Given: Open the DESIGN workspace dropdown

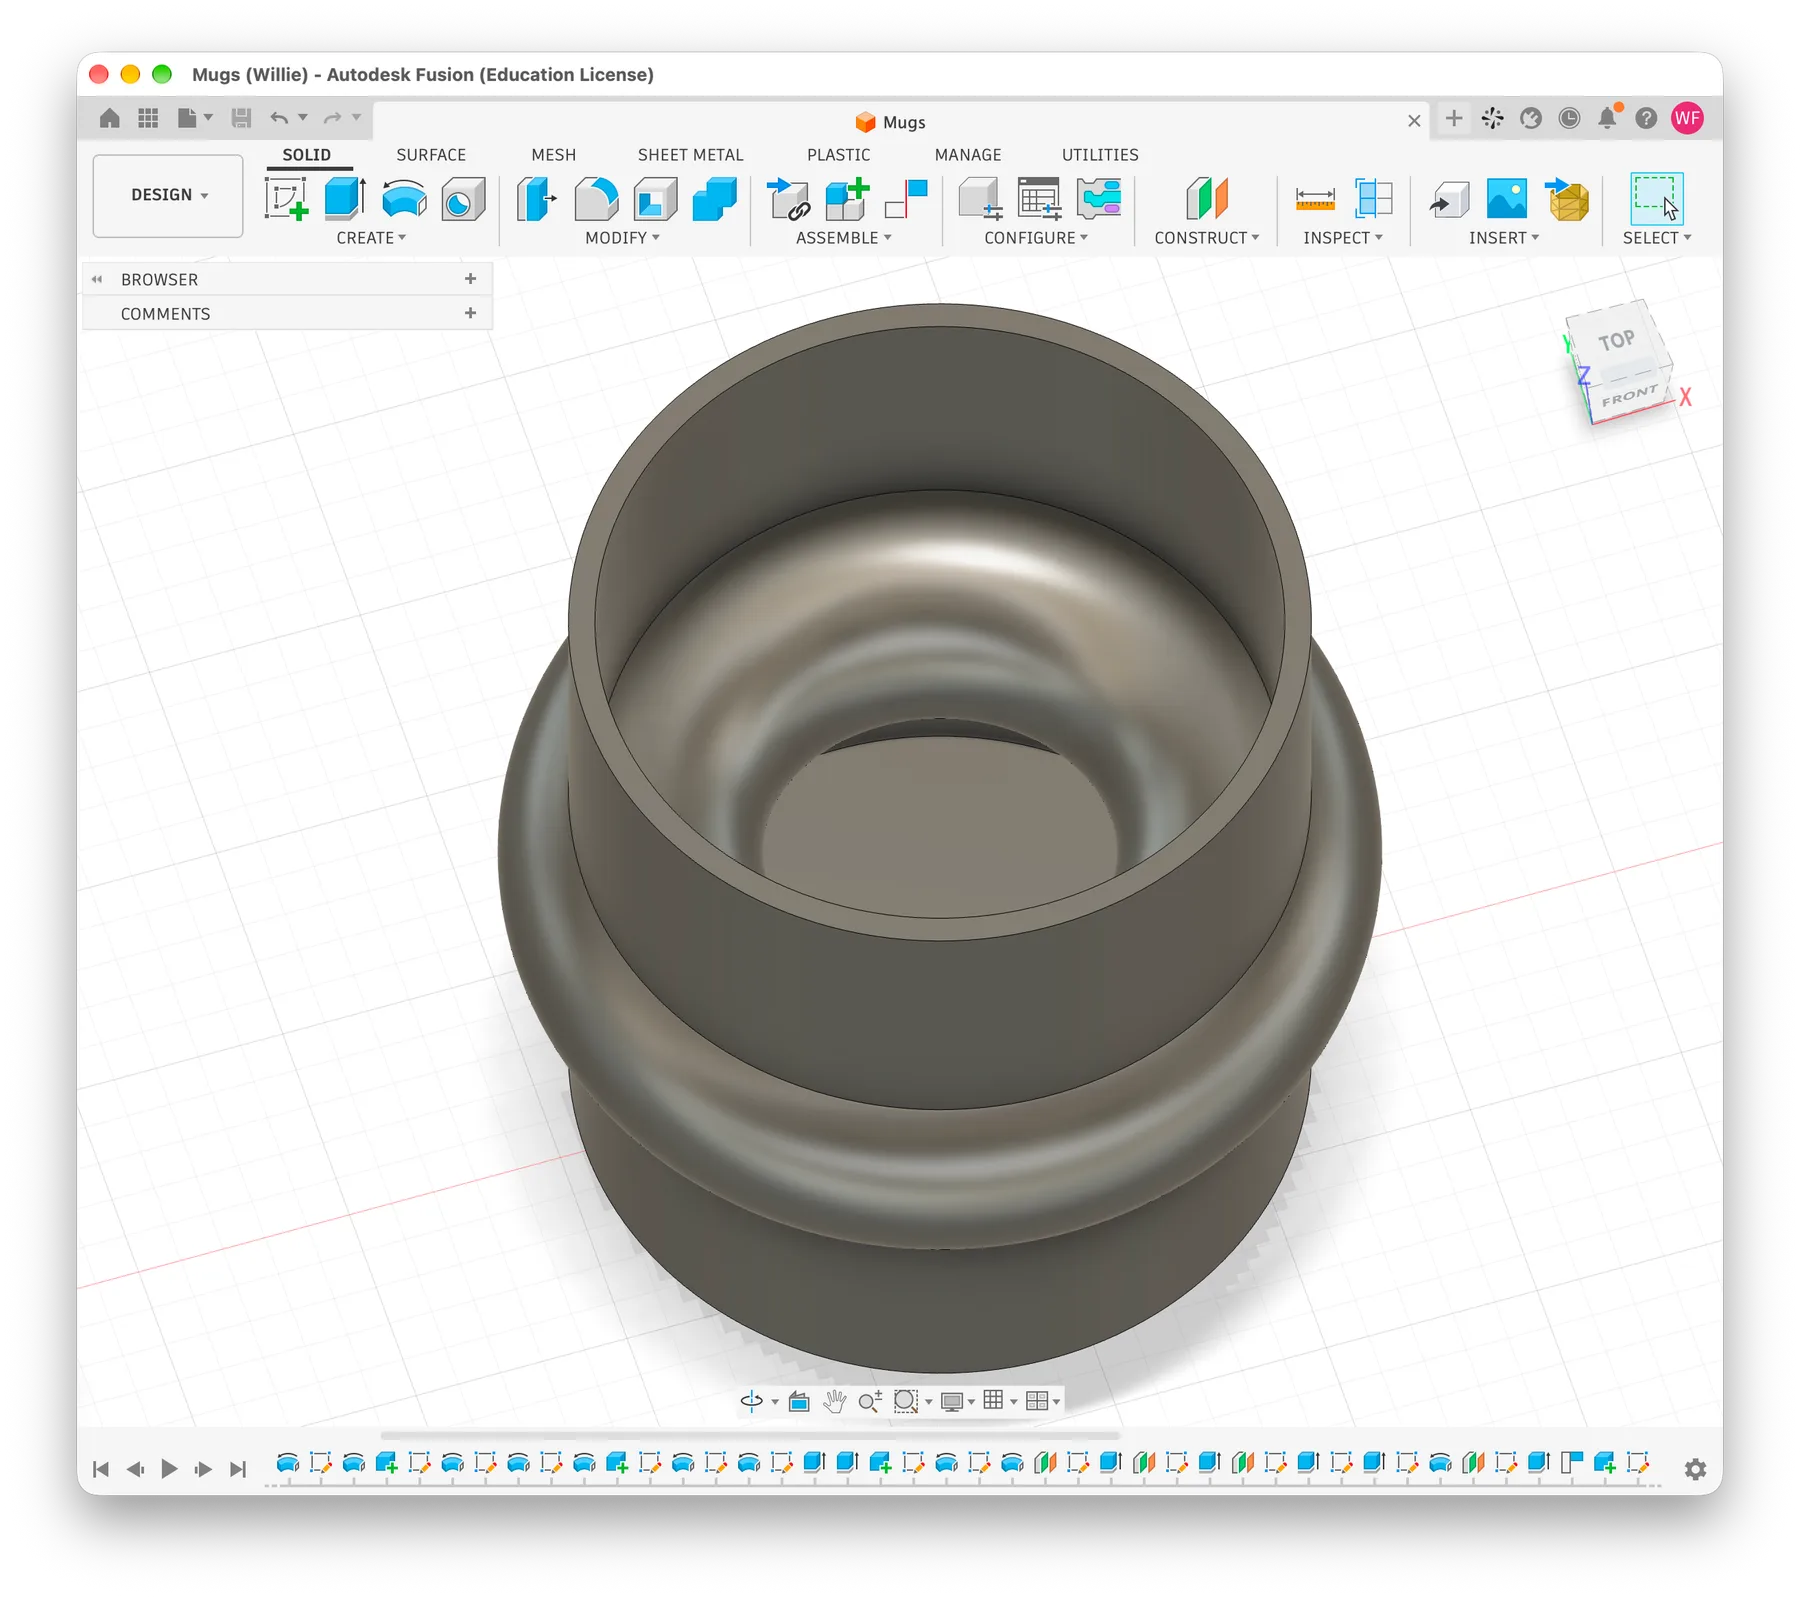Looking at the screenshot, I should coord(168,195).
